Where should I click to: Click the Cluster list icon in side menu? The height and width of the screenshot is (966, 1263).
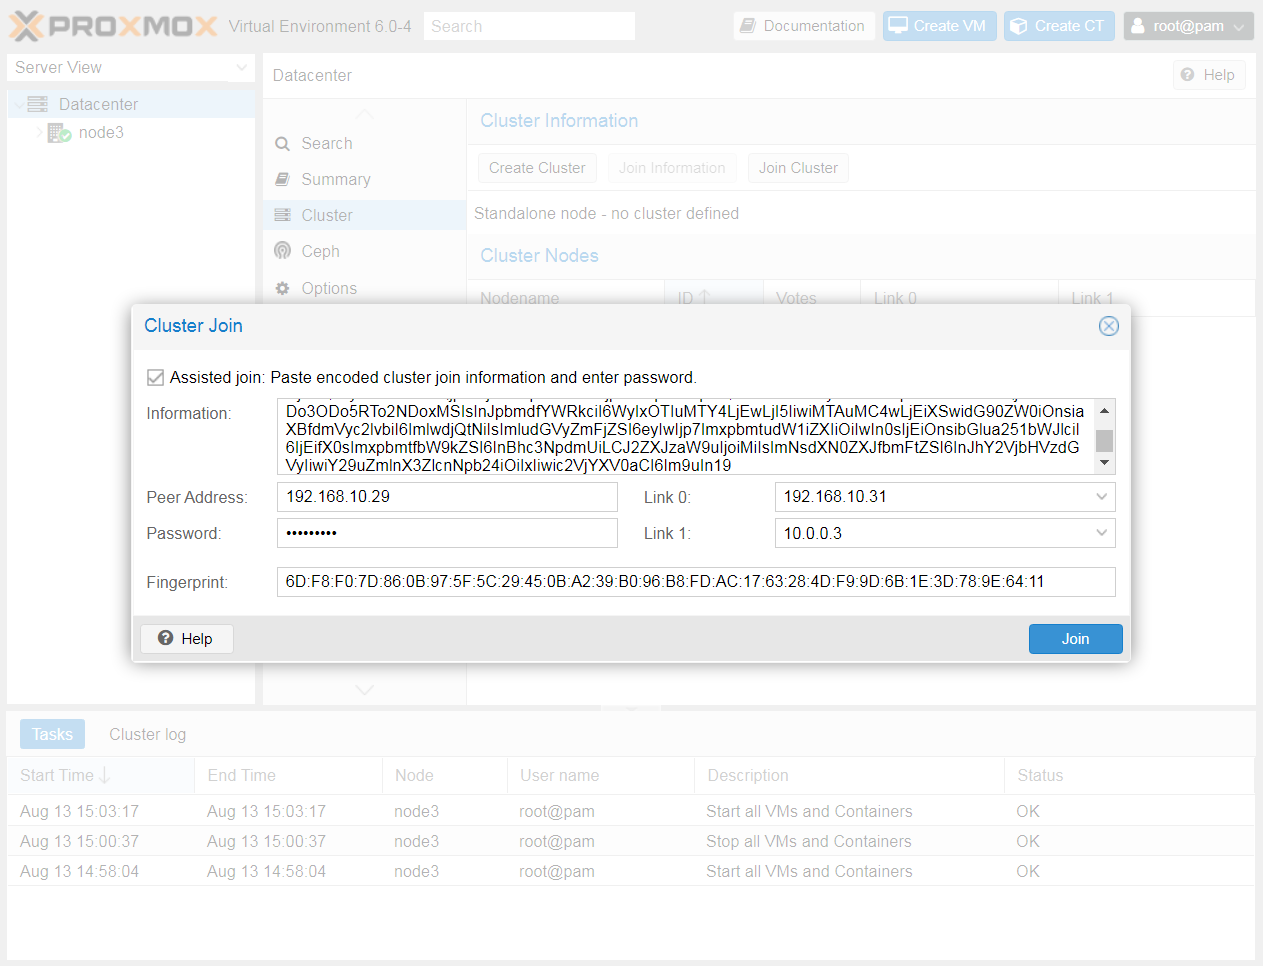(282, 215)
